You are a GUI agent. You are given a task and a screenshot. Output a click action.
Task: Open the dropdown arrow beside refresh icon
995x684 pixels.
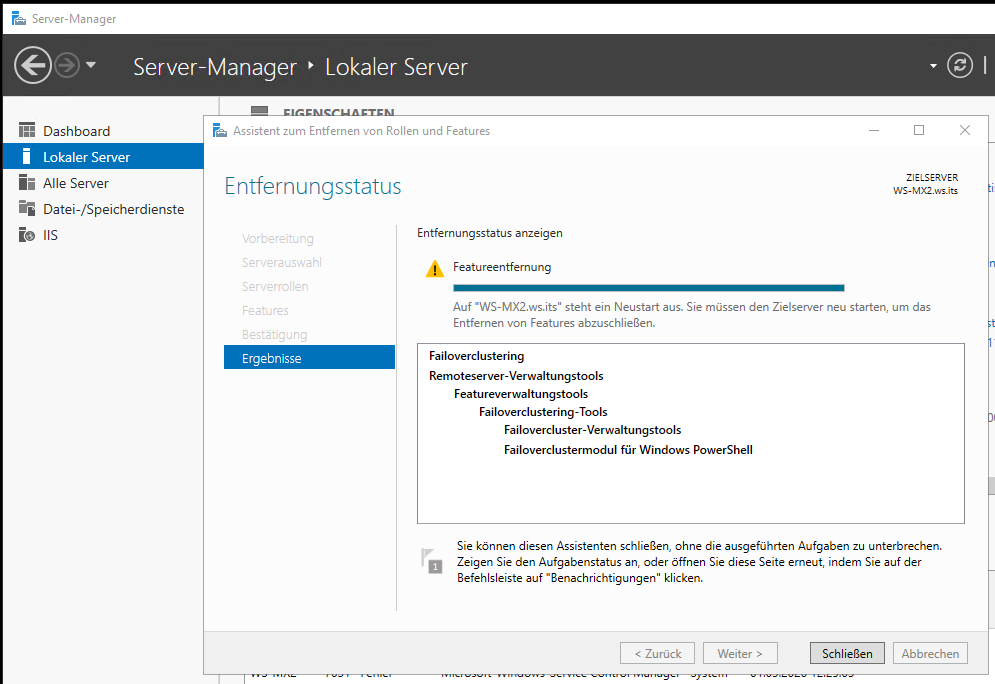click(x=933, y=65)
